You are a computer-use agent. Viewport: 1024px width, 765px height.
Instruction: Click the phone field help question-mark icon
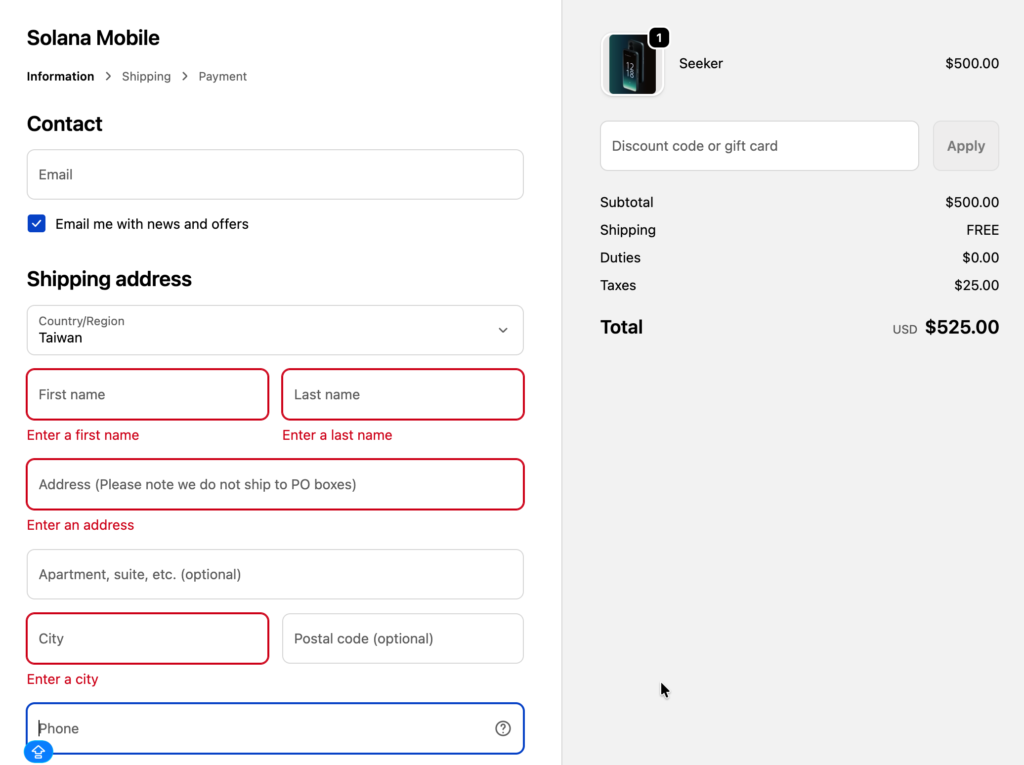click(x=503, y=728)
